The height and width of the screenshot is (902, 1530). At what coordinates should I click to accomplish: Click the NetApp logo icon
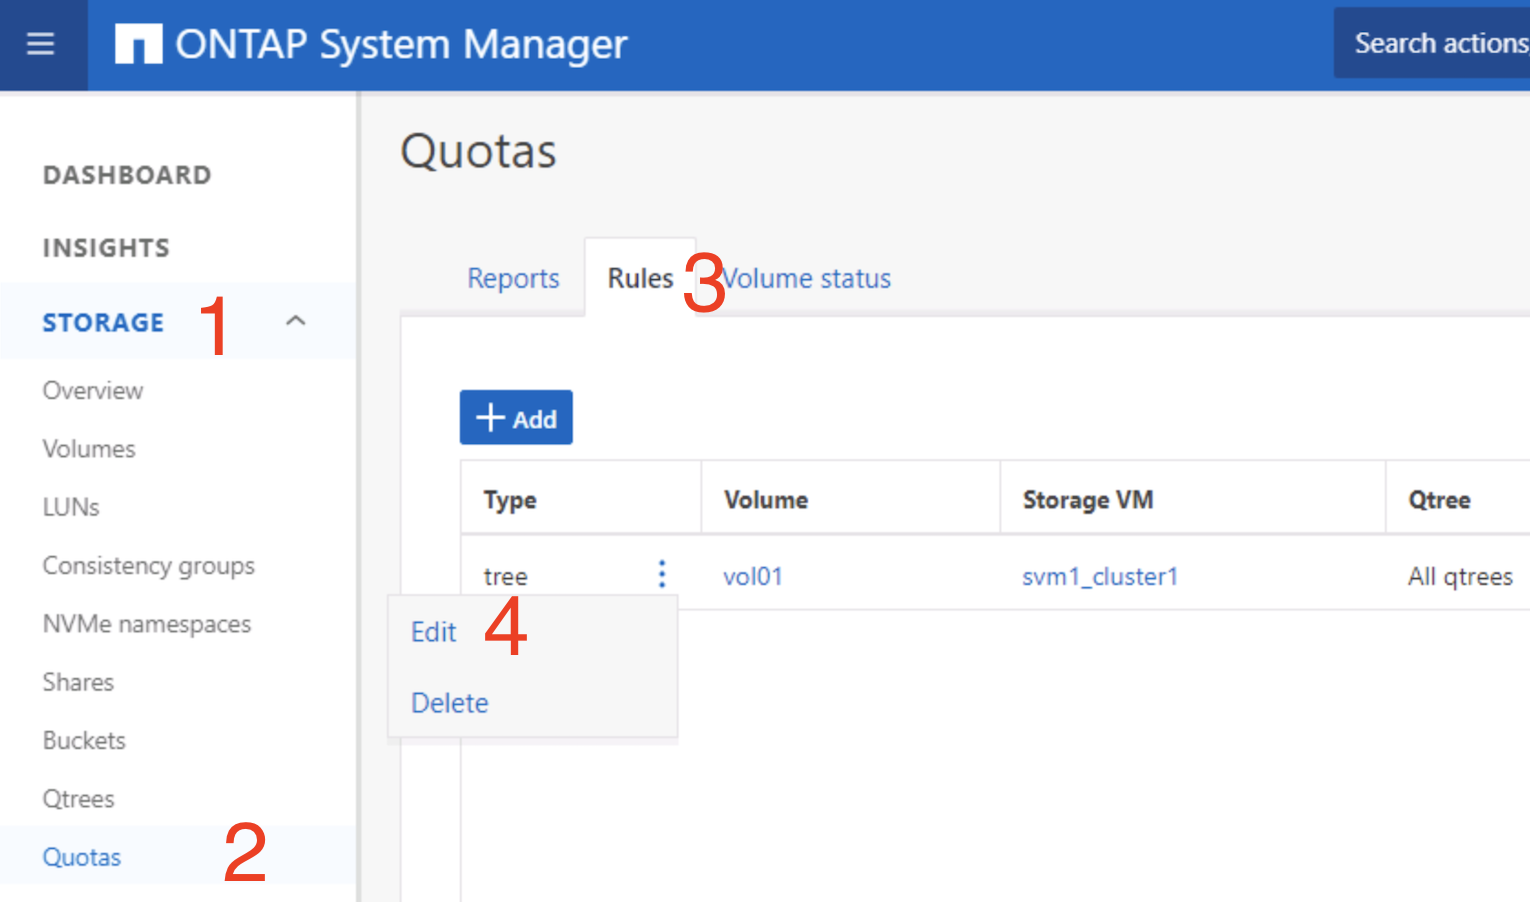click(x=138, y=44)
